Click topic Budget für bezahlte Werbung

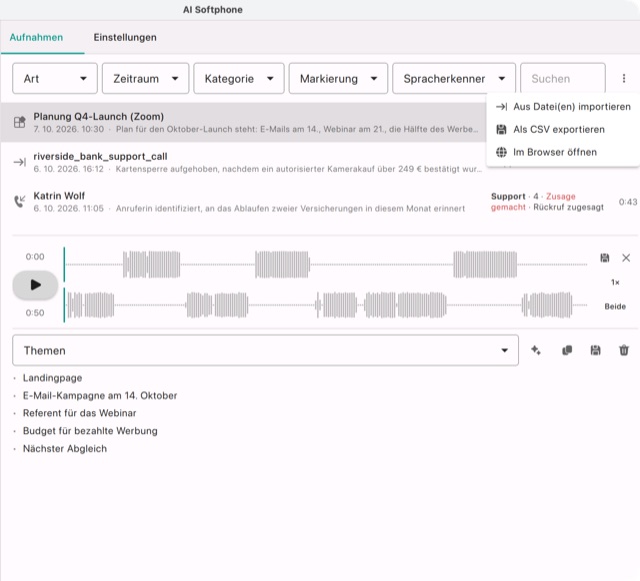click(90, 431)
